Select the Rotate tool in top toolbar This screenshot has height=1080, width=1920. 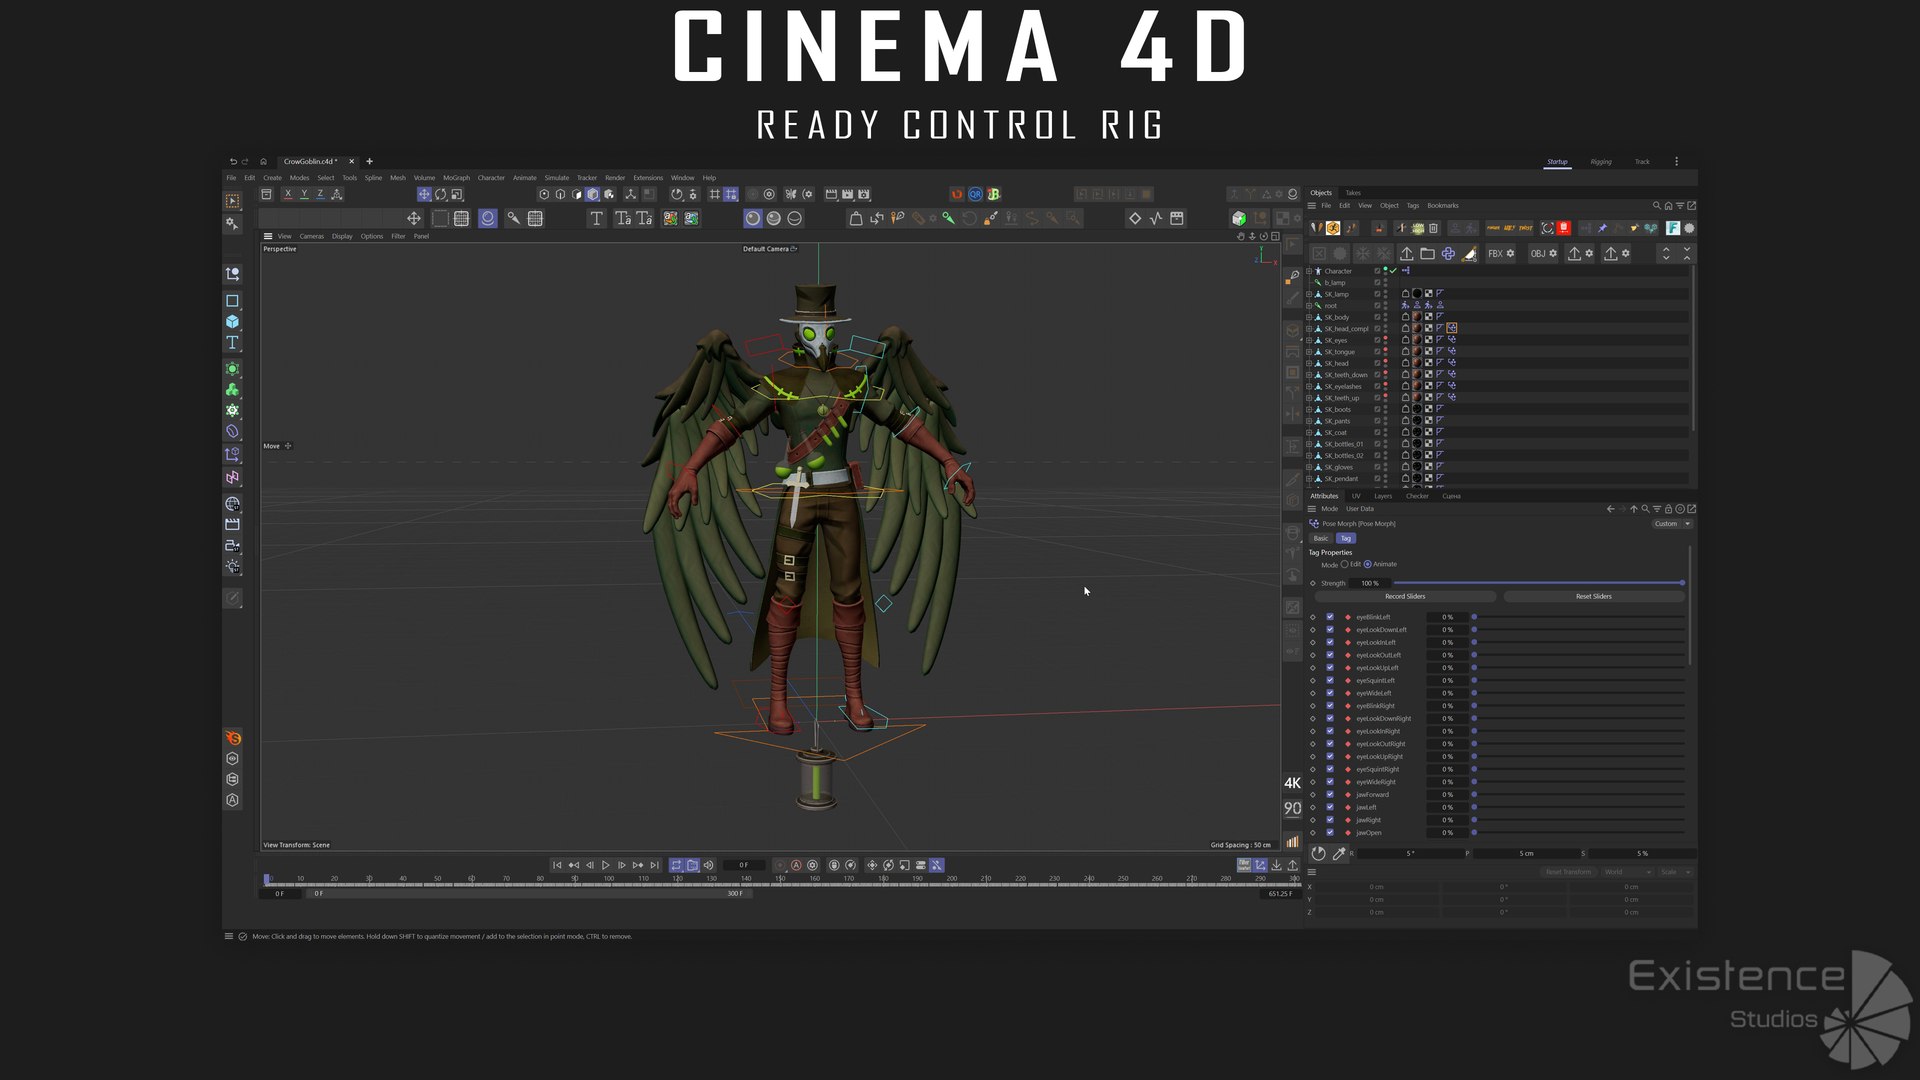440,194
